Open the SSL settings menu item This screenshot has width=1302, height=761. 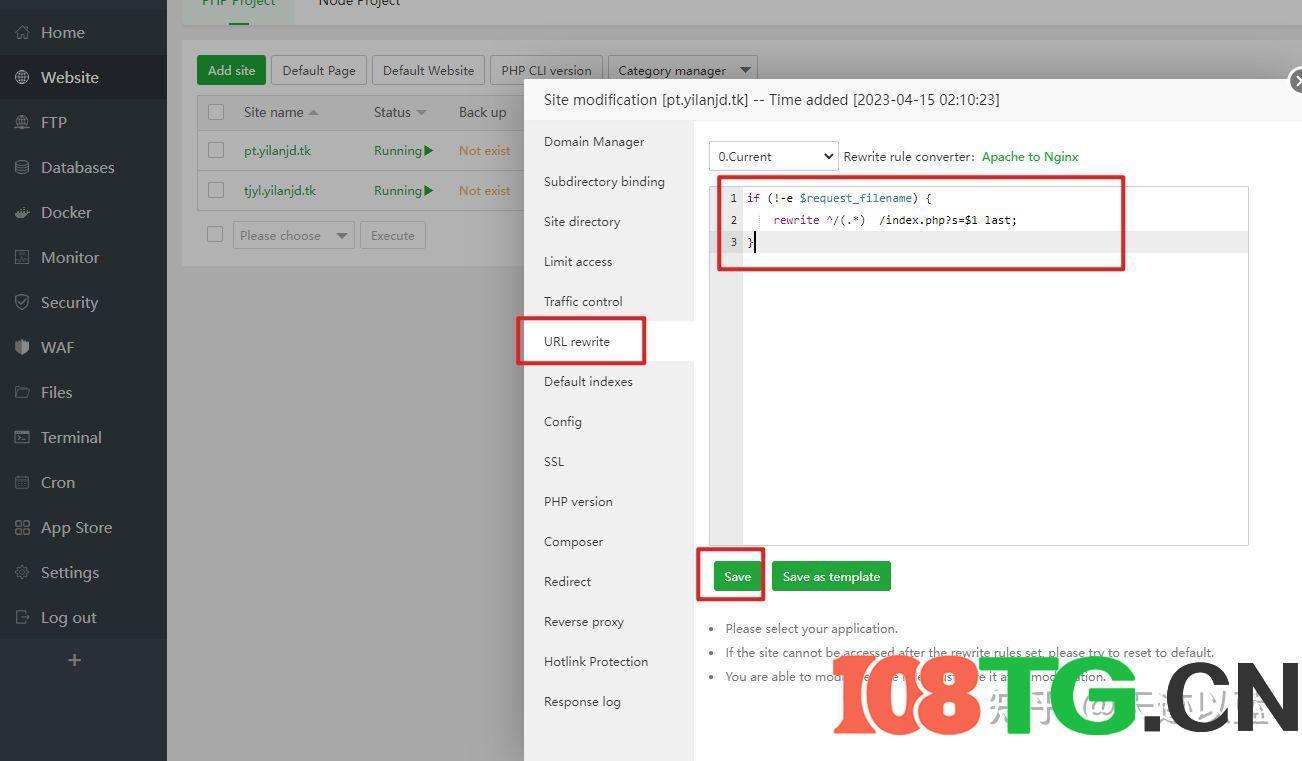[554, 462]
